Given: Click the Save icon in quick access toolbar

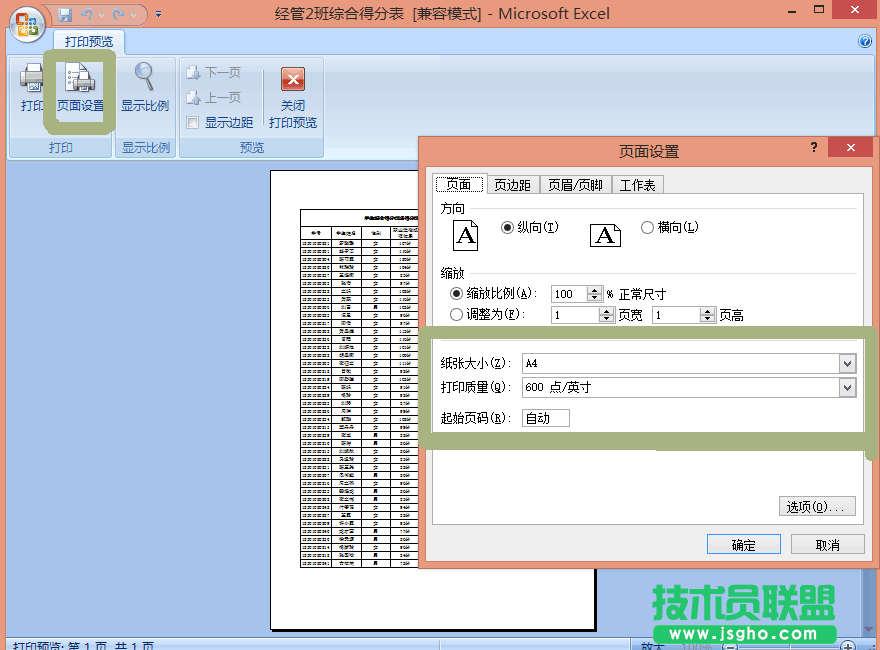Looking at the screenshot, I should coord(65,15).
